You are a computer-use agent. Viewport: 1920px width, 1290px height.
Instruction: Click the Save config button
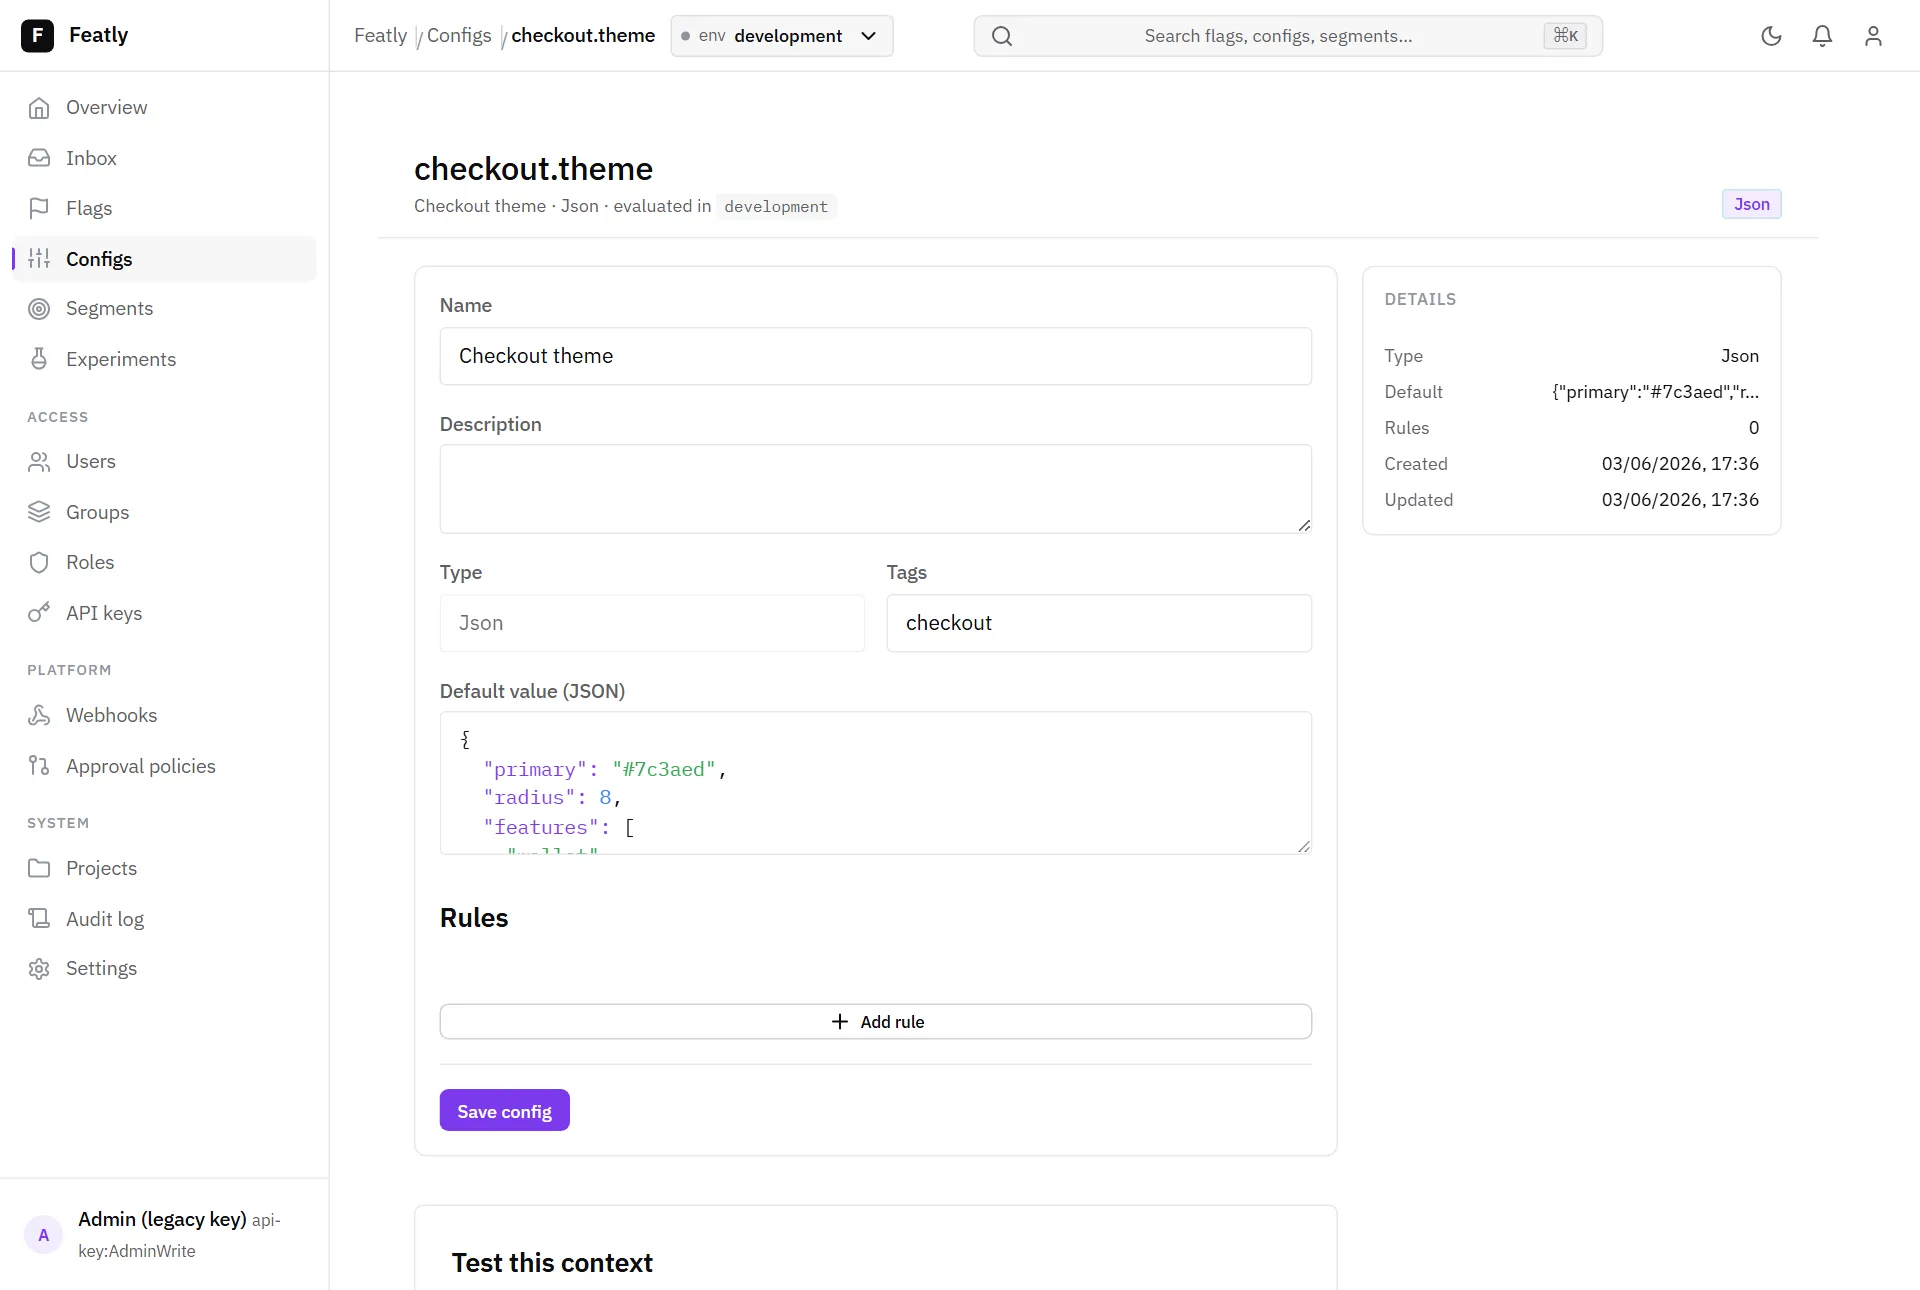[505, 1111]
